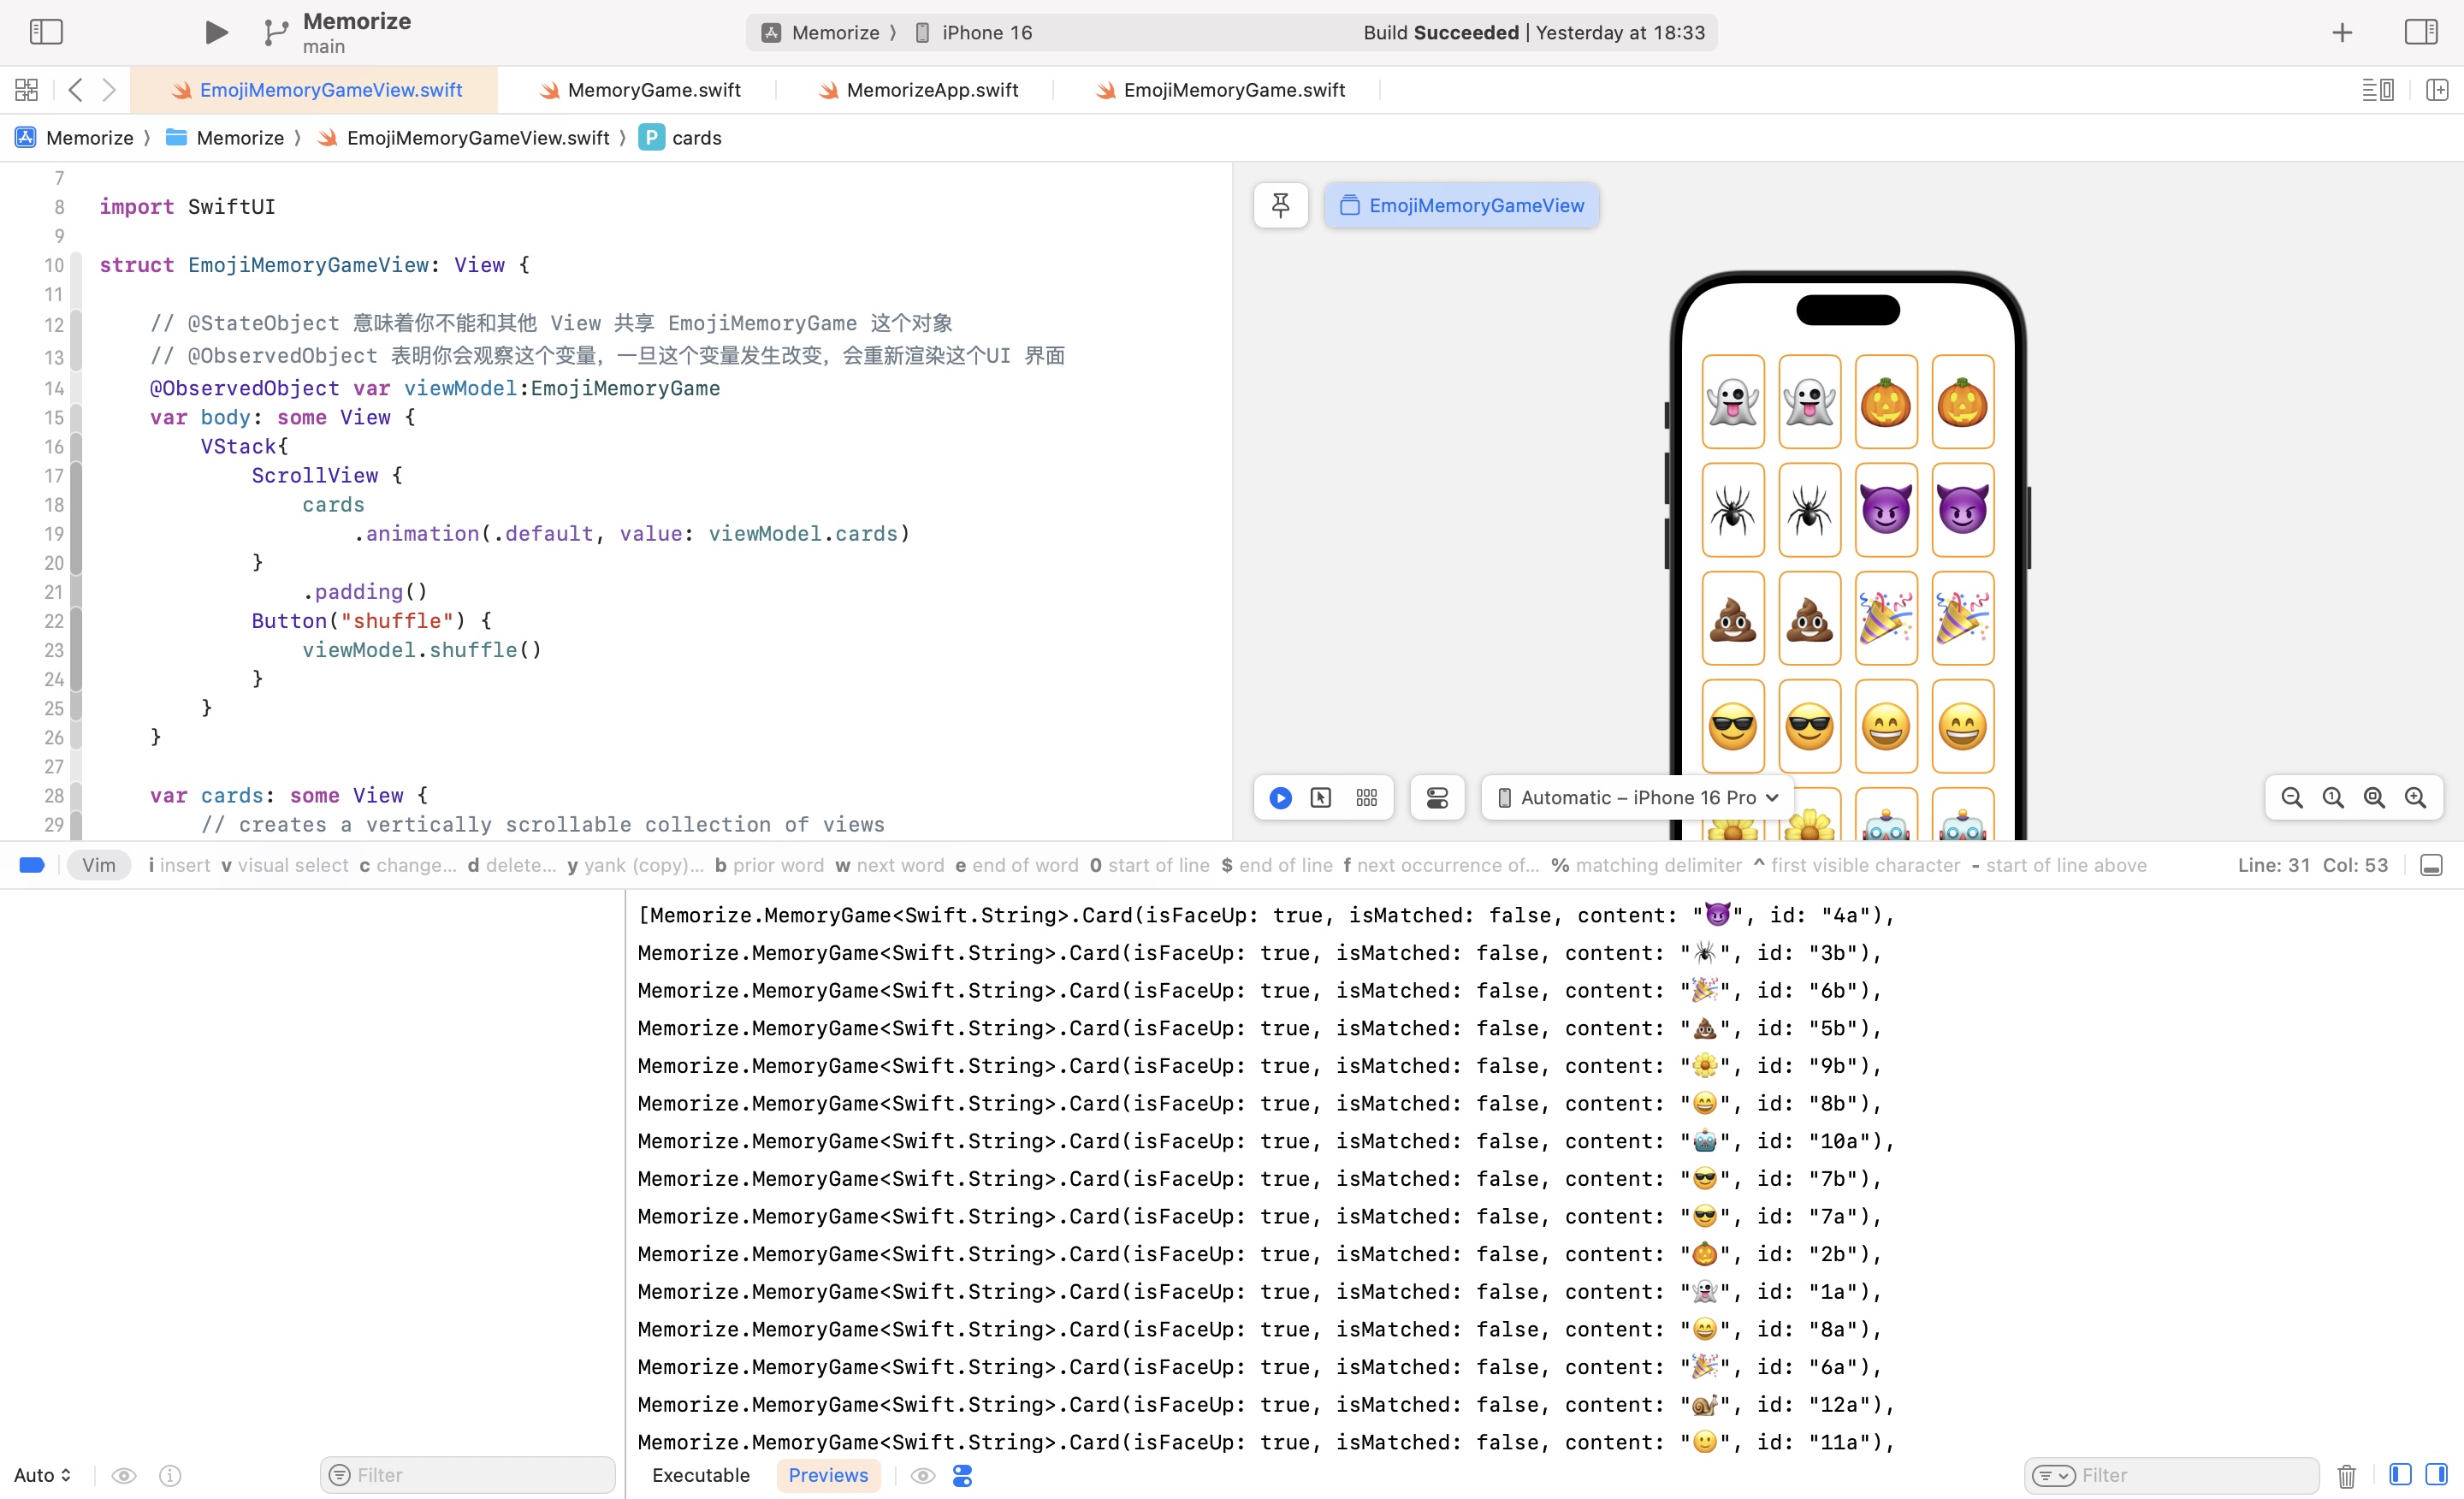Open the Automatic – iPhone 16 Pro device picker
Viewport: 2464px width, 1499px height.
pyautogui.click(x=1636, y=797)
